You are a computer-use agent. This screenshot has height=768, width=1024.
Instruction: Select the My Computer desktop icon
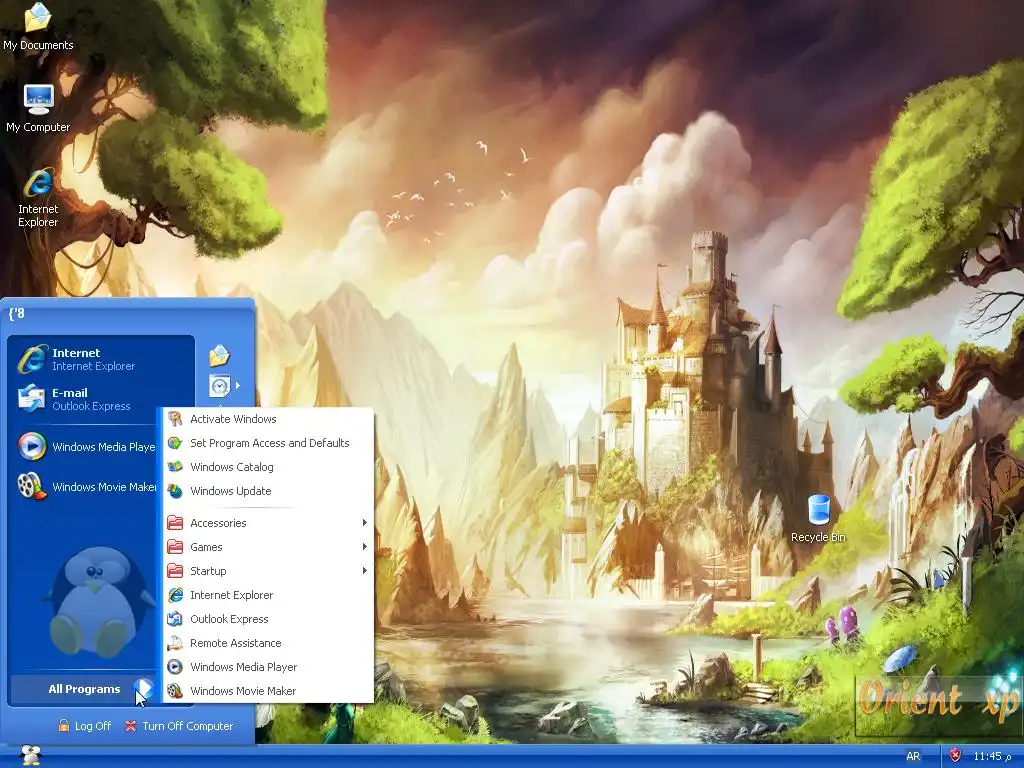click(38, 108)
